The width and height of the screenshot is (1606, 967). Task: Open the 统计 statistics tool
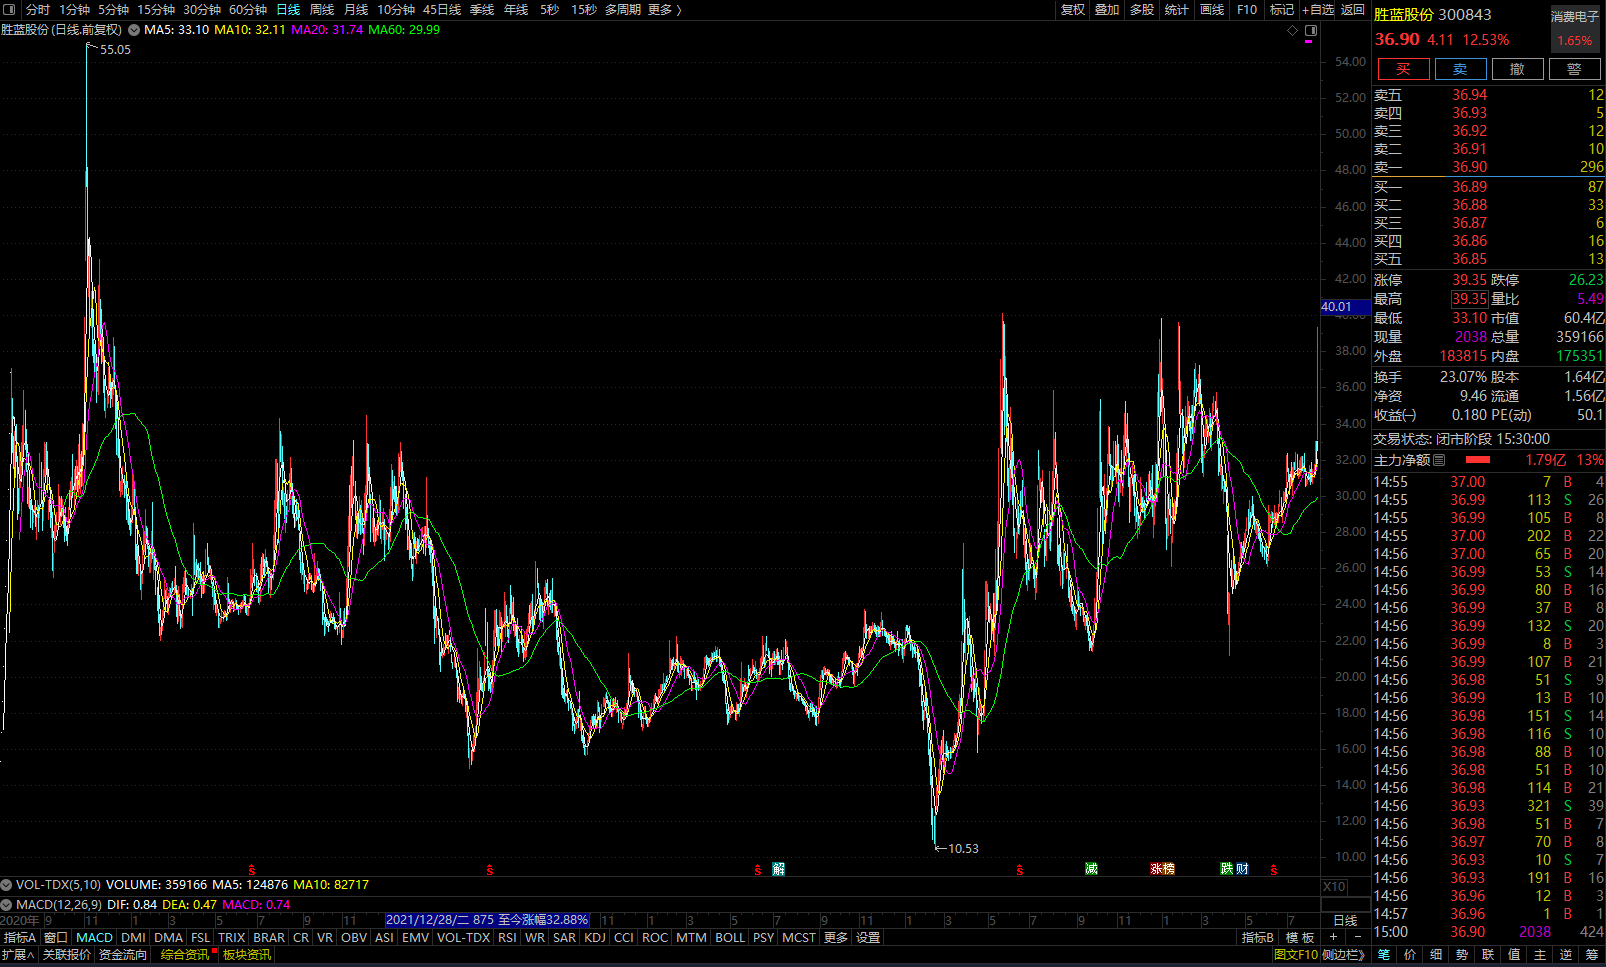point(1177,9)
